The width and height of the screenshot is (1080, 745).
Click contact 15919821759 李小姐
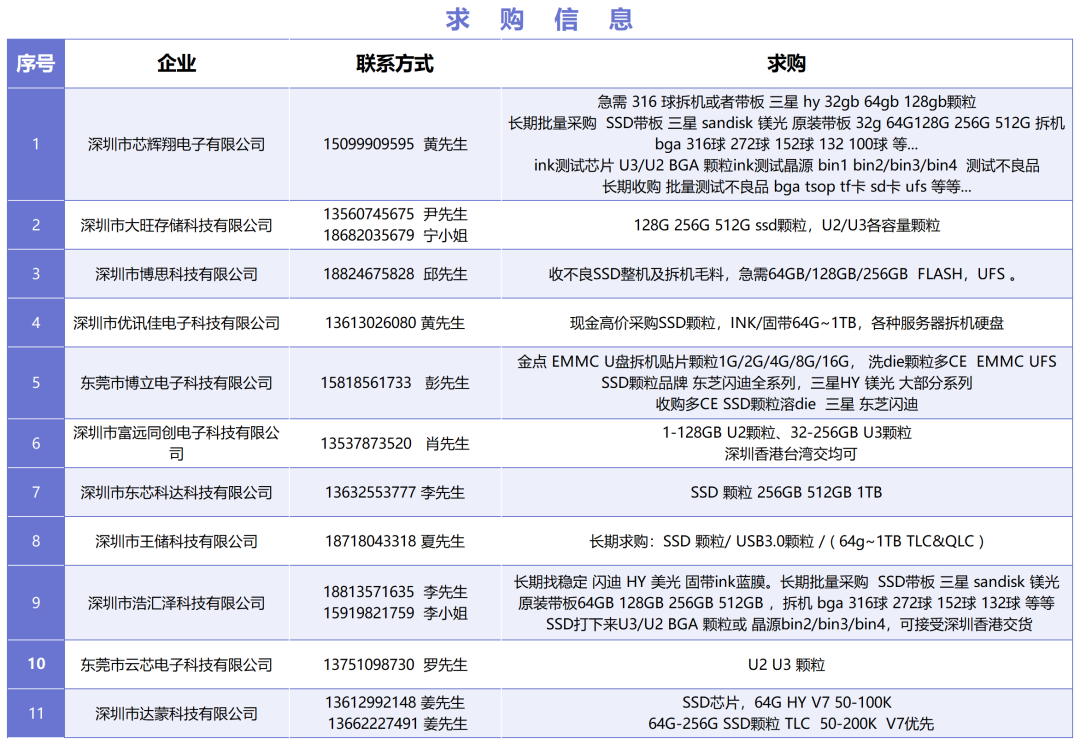[395, 613]
